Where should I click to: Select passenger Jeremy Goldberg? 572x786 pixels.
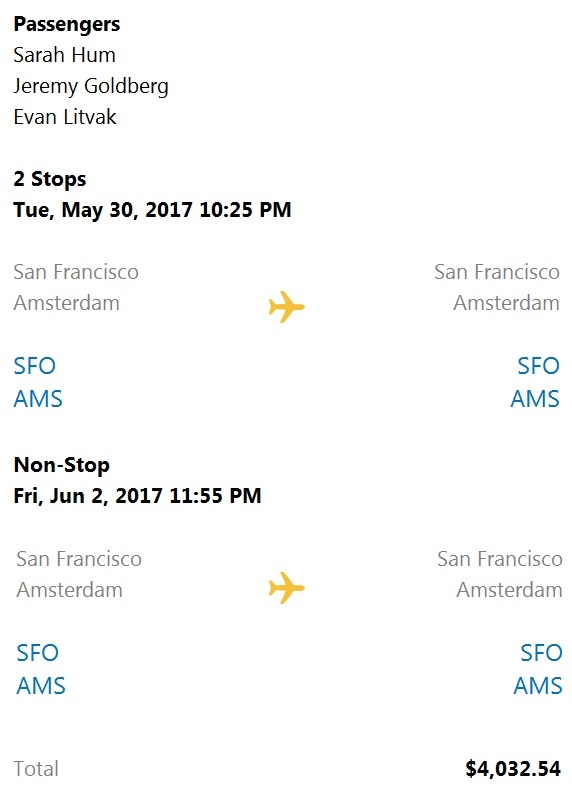pyautogui.click(x=91, y=86)
